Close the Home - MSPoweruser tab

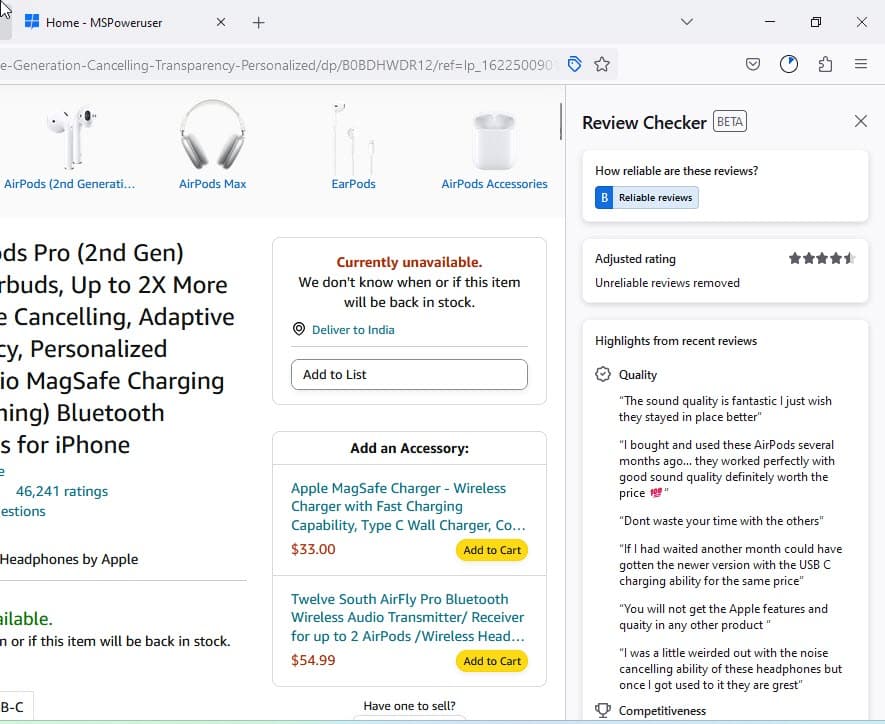click(x=220, y=22)
